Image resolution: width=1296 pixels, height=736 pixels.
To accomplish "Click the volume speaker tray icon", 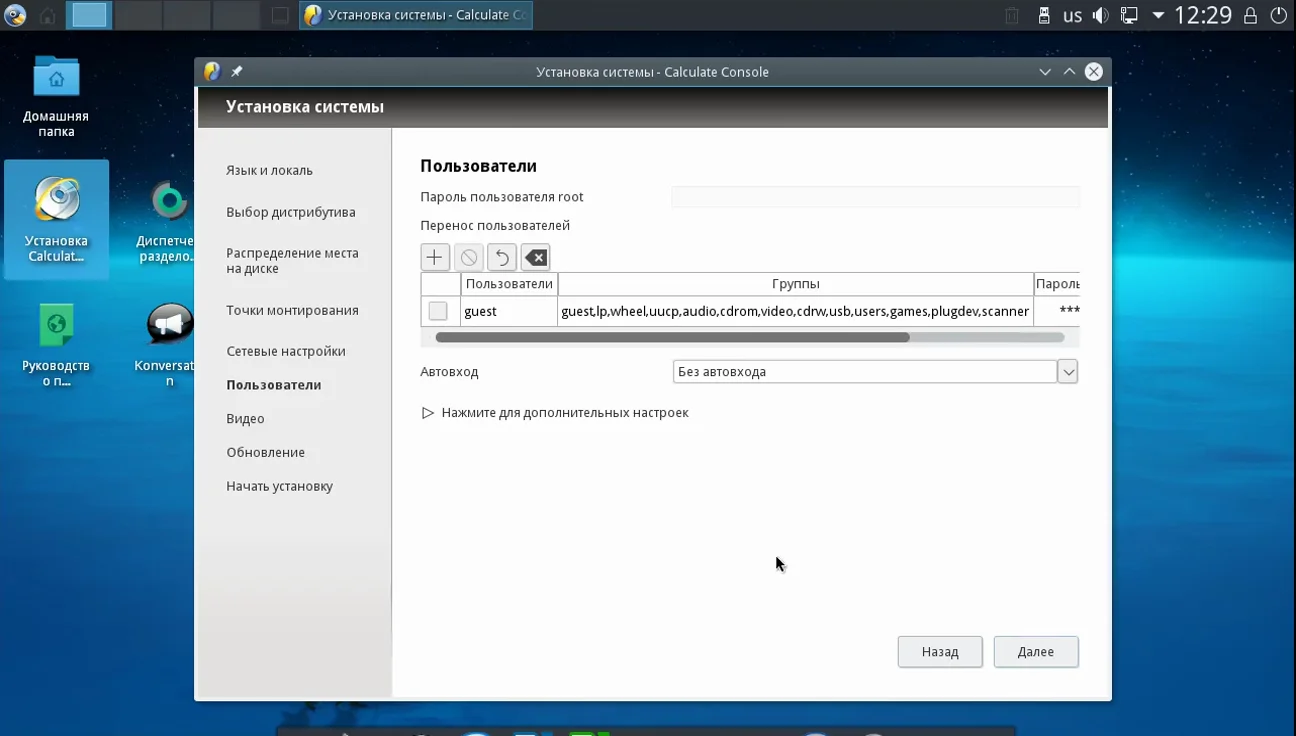I will pyautogui.click(x=1101, y=15).
